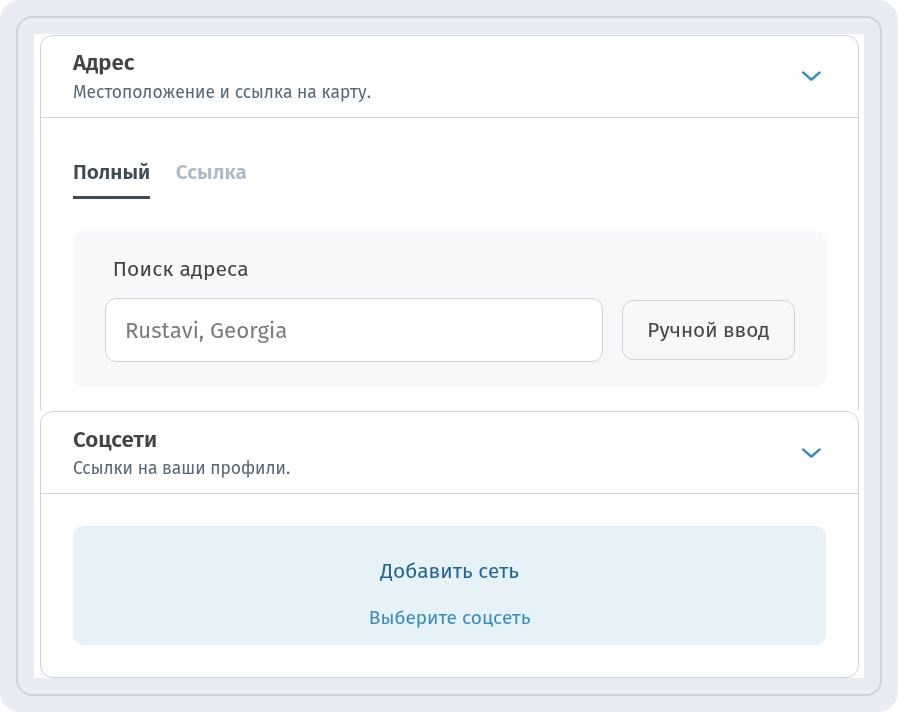This screenshot has height=712, width=898.
Task: Focus the Rustavi, Georgia address search field
Action: coord(354,330)
